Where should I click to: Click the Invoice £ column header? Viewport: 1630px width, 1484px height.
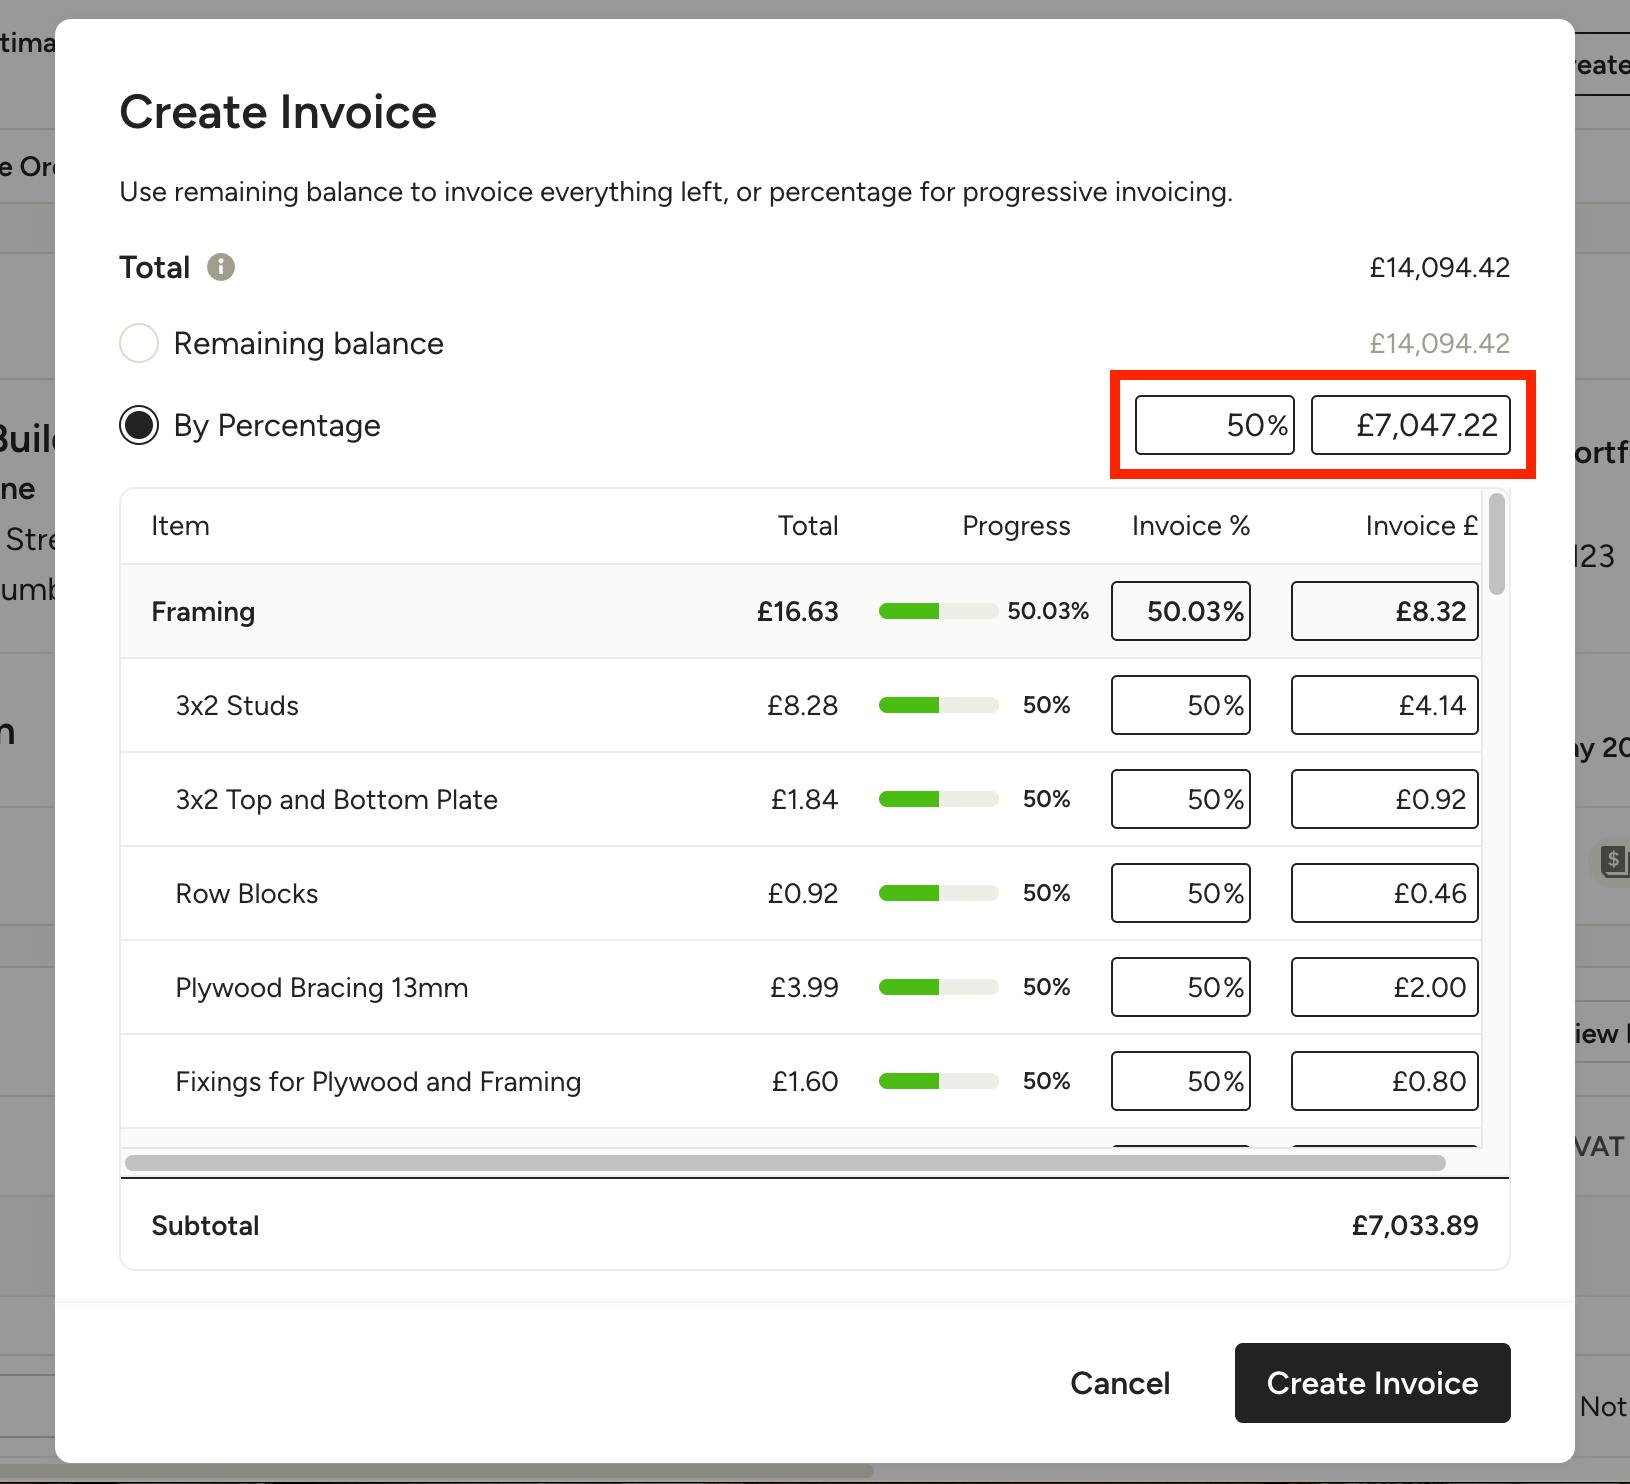1421,526
